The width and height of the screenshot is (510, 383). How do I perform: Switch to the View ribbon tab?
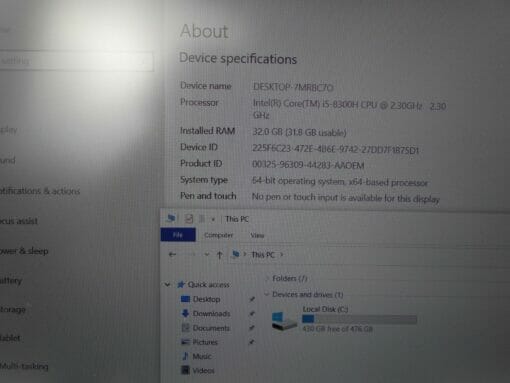257,235
